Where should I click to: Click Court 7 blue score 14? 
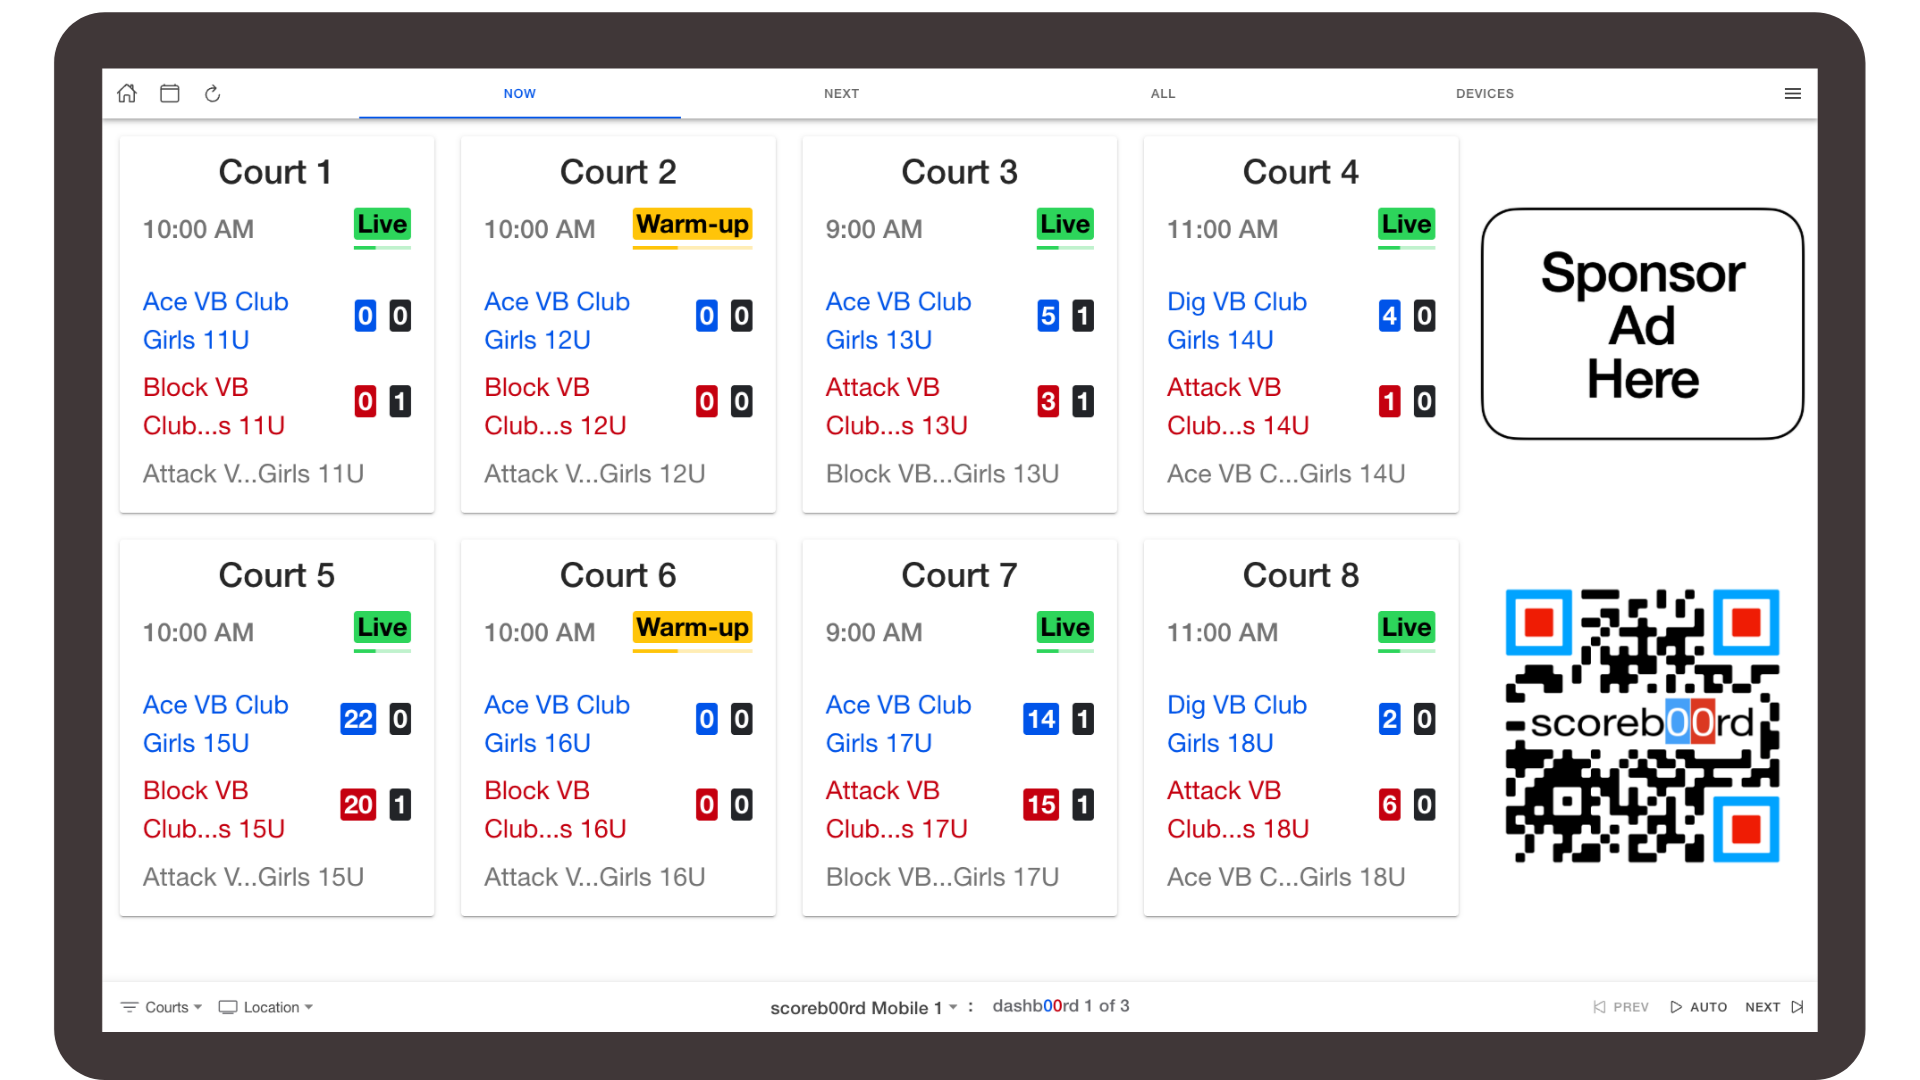tap(1041, 719)
